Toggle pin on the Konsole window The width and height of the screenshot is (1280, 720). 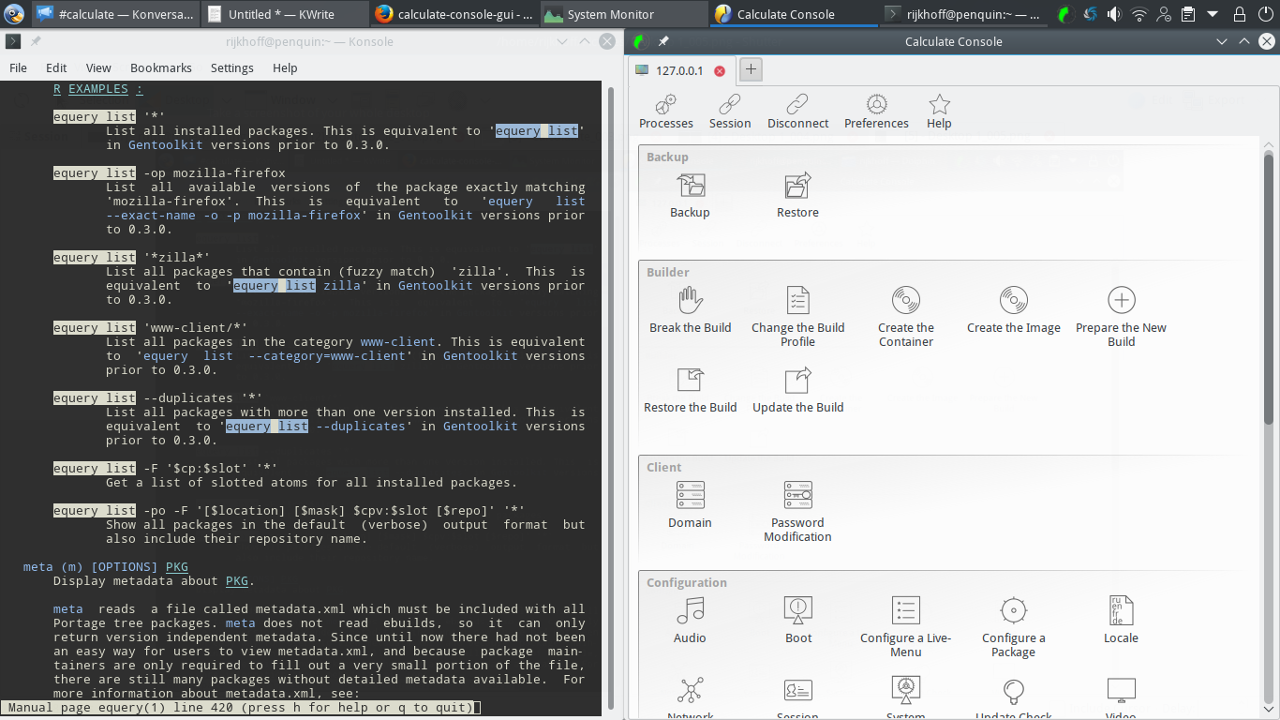[36, 42]
